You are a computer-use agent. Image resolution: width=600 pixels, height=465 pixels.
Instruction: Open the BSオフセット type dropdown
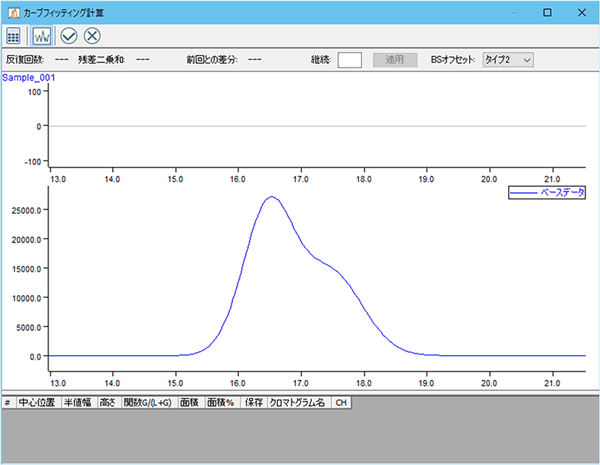(x=507, y=60)
